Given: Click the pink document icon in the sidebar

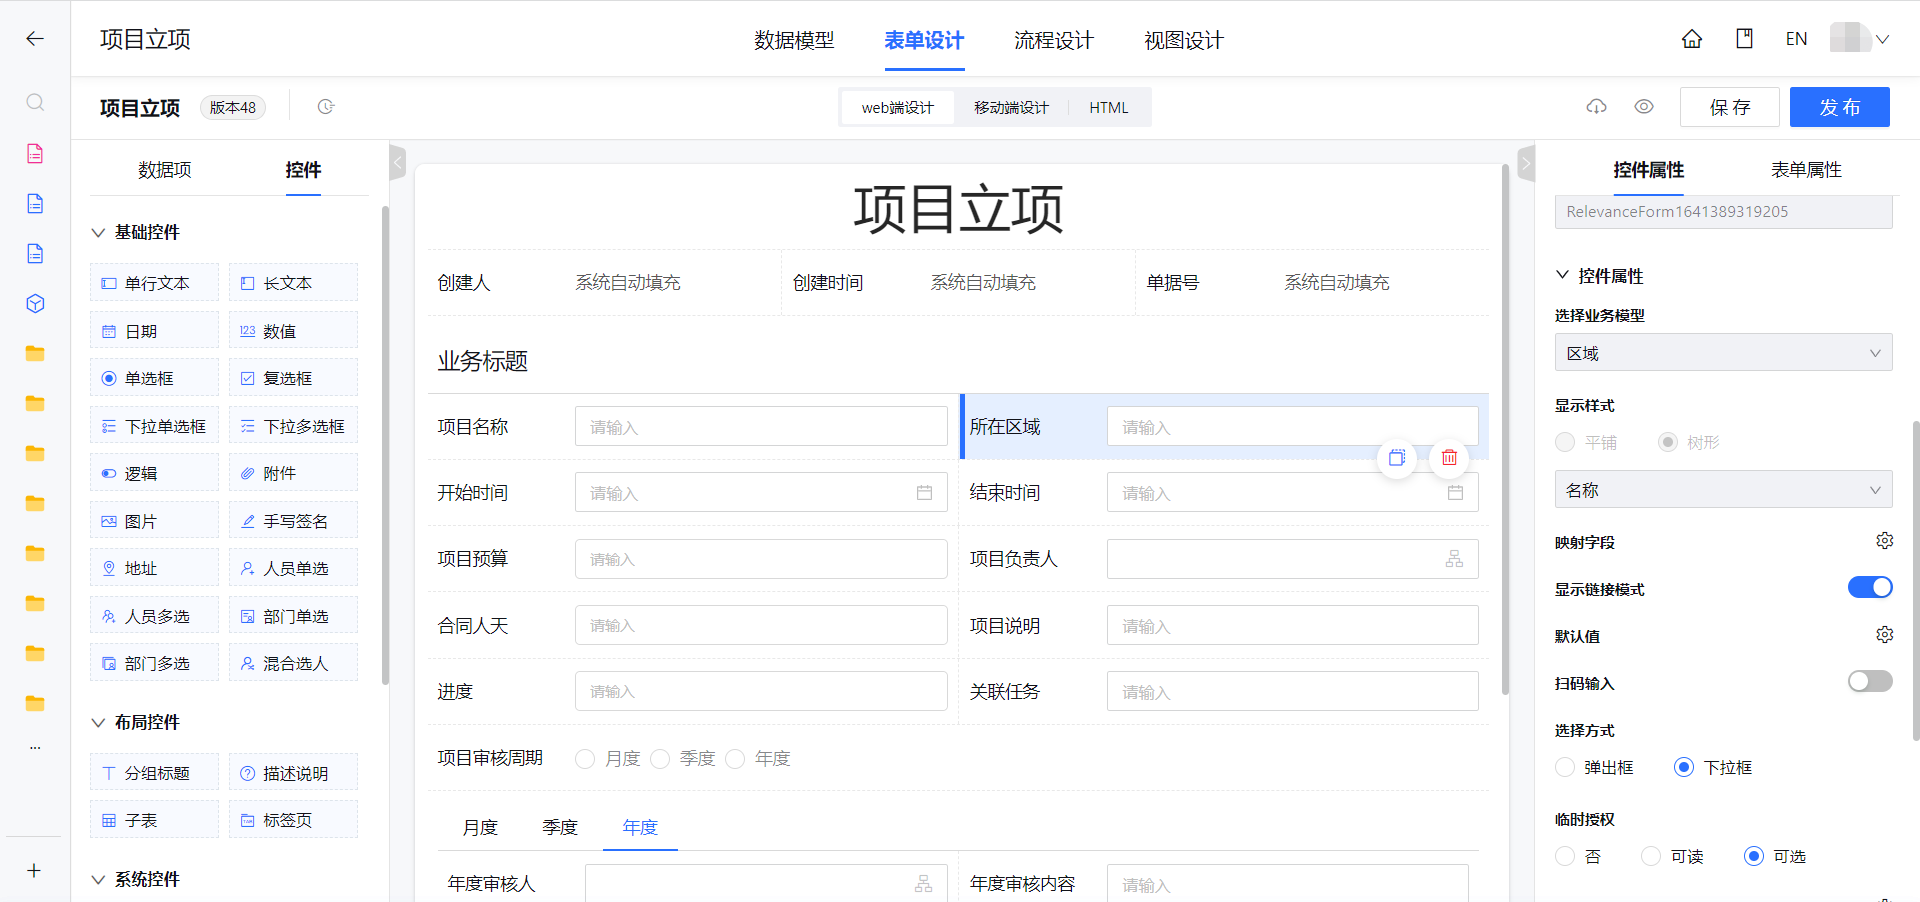Looking at the screenshot, I should coord(35,153).
